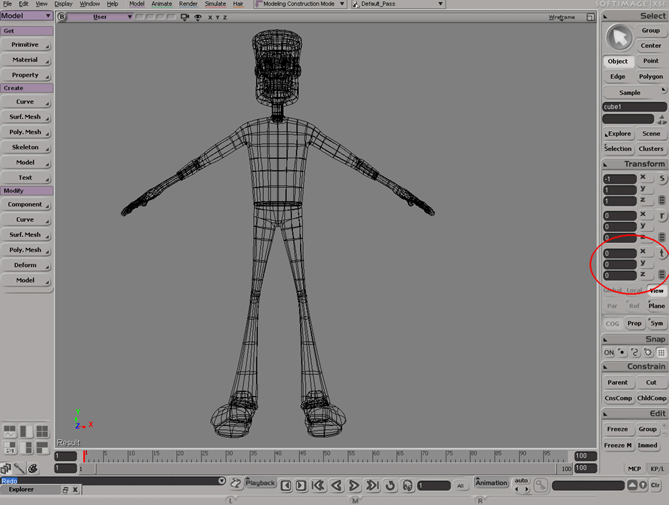
Task: Toggle Sym symmetry mode
Action: (x=656, y=323)
